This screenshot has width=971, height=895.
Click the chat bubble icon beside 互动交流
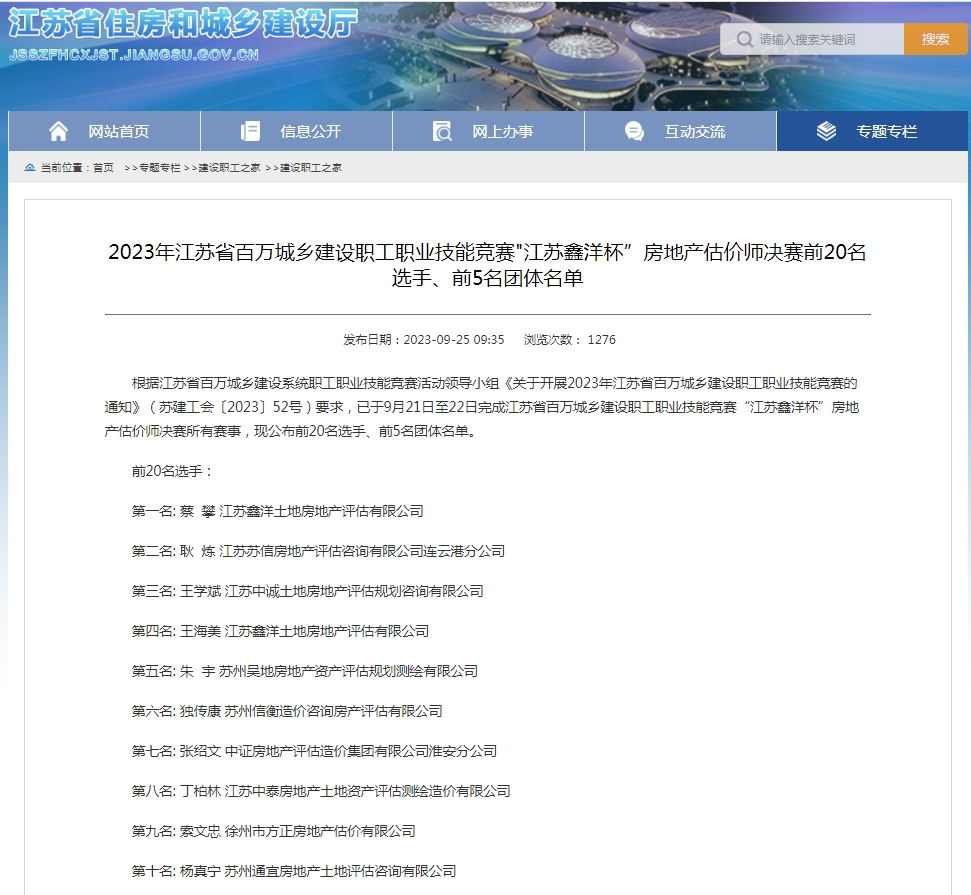pos(634,131)
